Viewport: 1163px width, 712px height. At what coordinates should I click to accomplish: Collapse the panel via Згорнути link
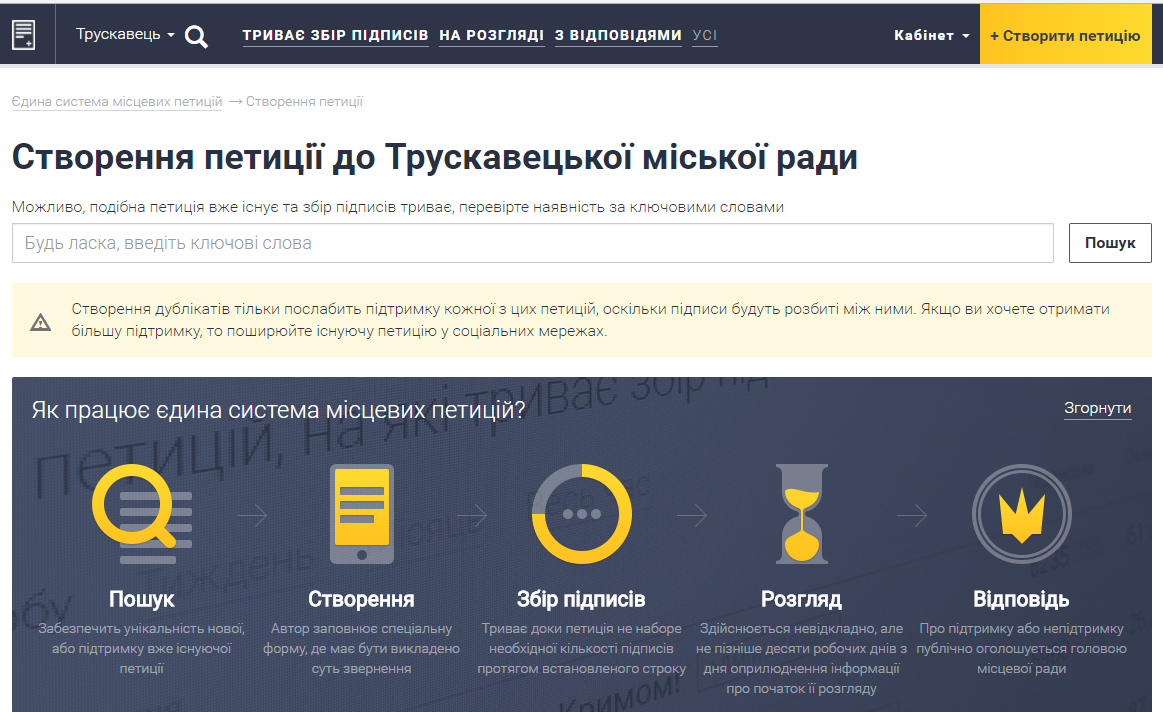click(x=1098, y=408)
